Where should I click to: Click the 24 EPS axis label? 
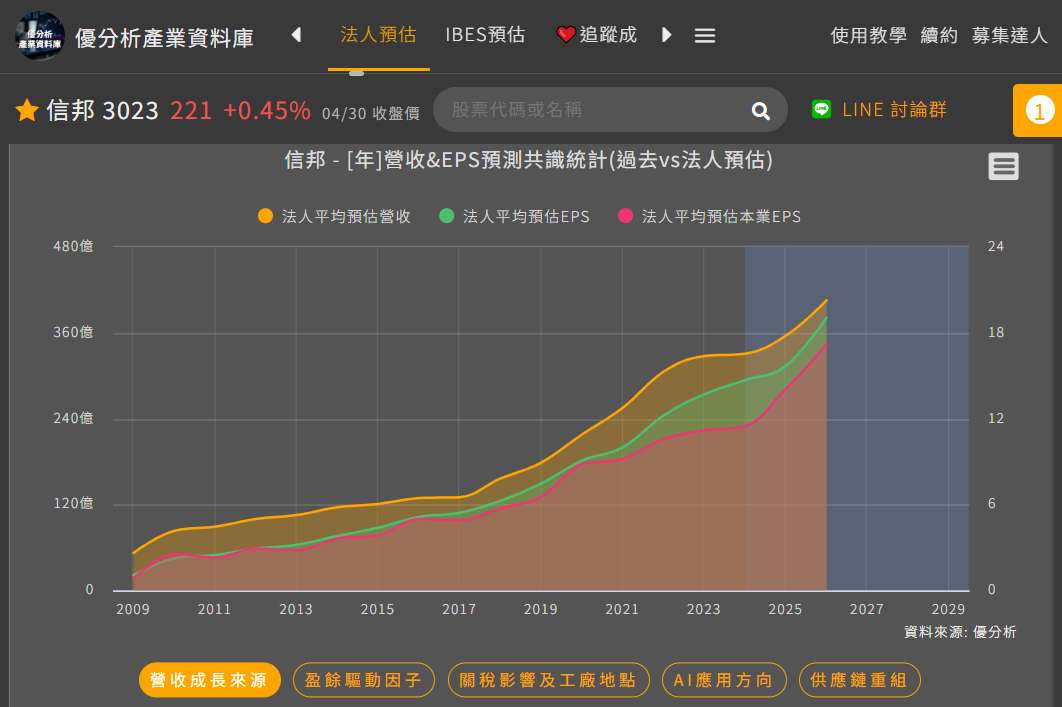click(x=996, y=247)
